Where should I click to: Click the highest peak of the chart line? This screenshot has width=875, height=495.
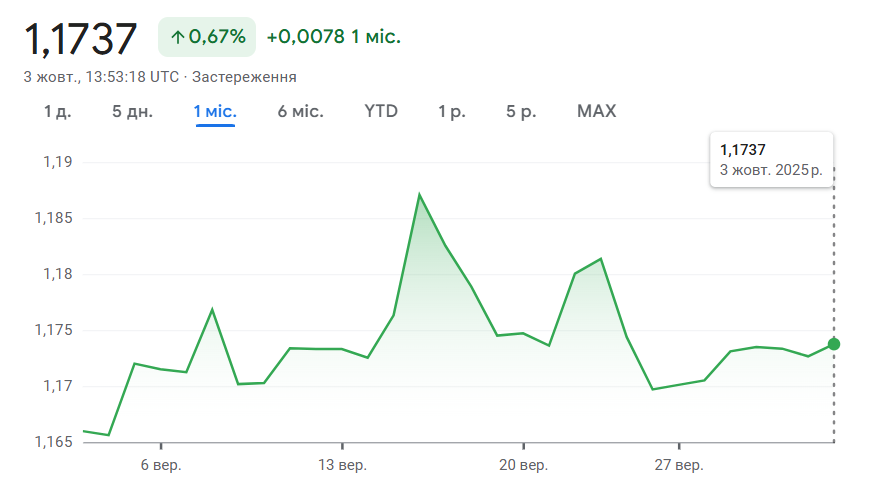point(419,194)
